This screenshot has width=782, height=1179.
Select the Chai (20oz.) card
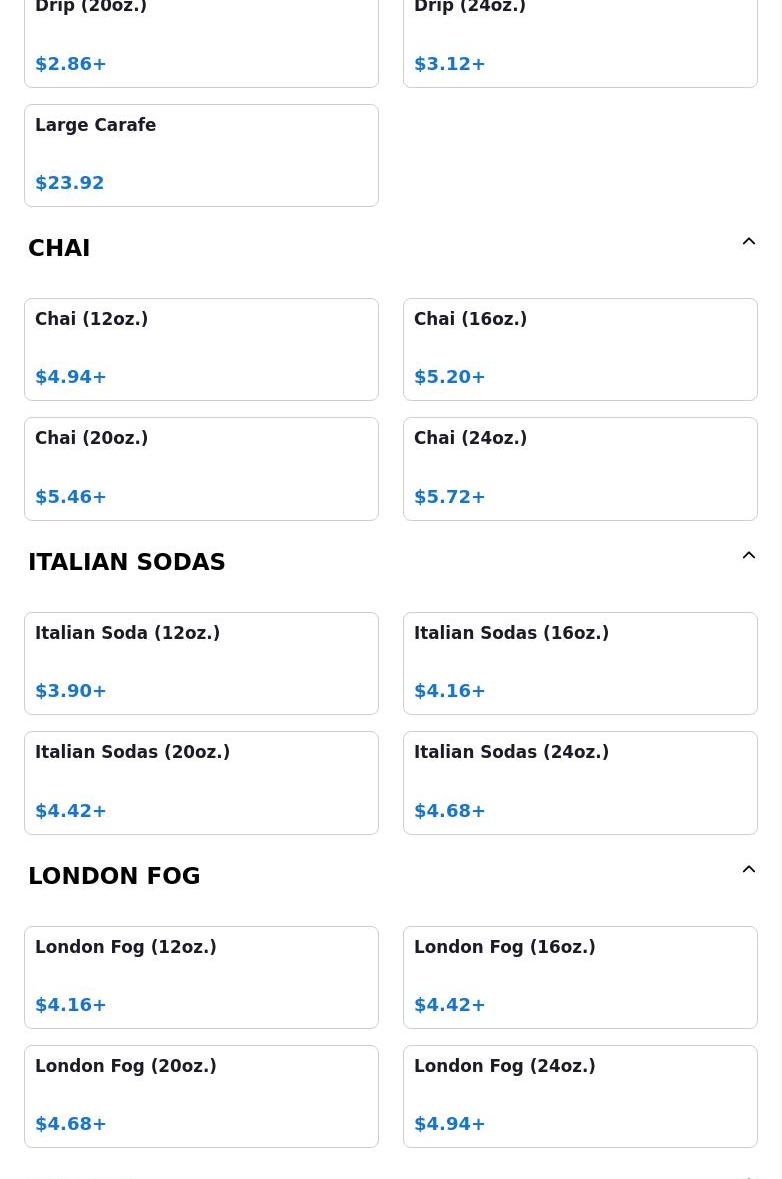201,468
